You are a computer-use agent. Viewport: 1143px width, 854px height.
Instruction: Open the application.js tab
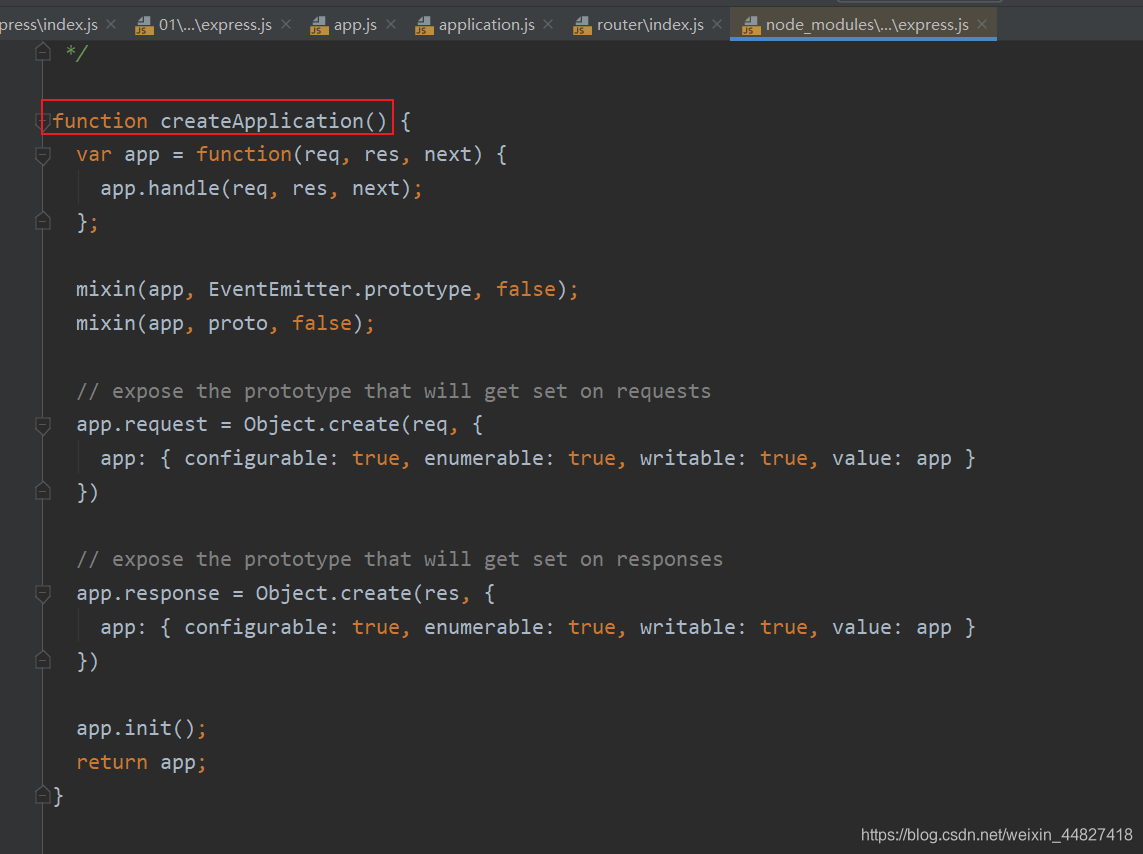coord(486,25)
